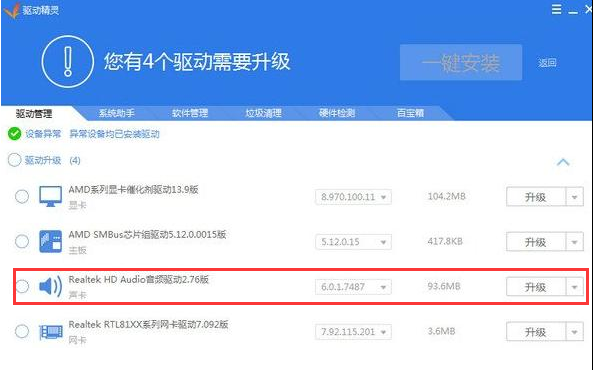This screenshot has width=594, height=375.
Task: Switch to the 软件管理 tab
Action: (x=190, y=113)
